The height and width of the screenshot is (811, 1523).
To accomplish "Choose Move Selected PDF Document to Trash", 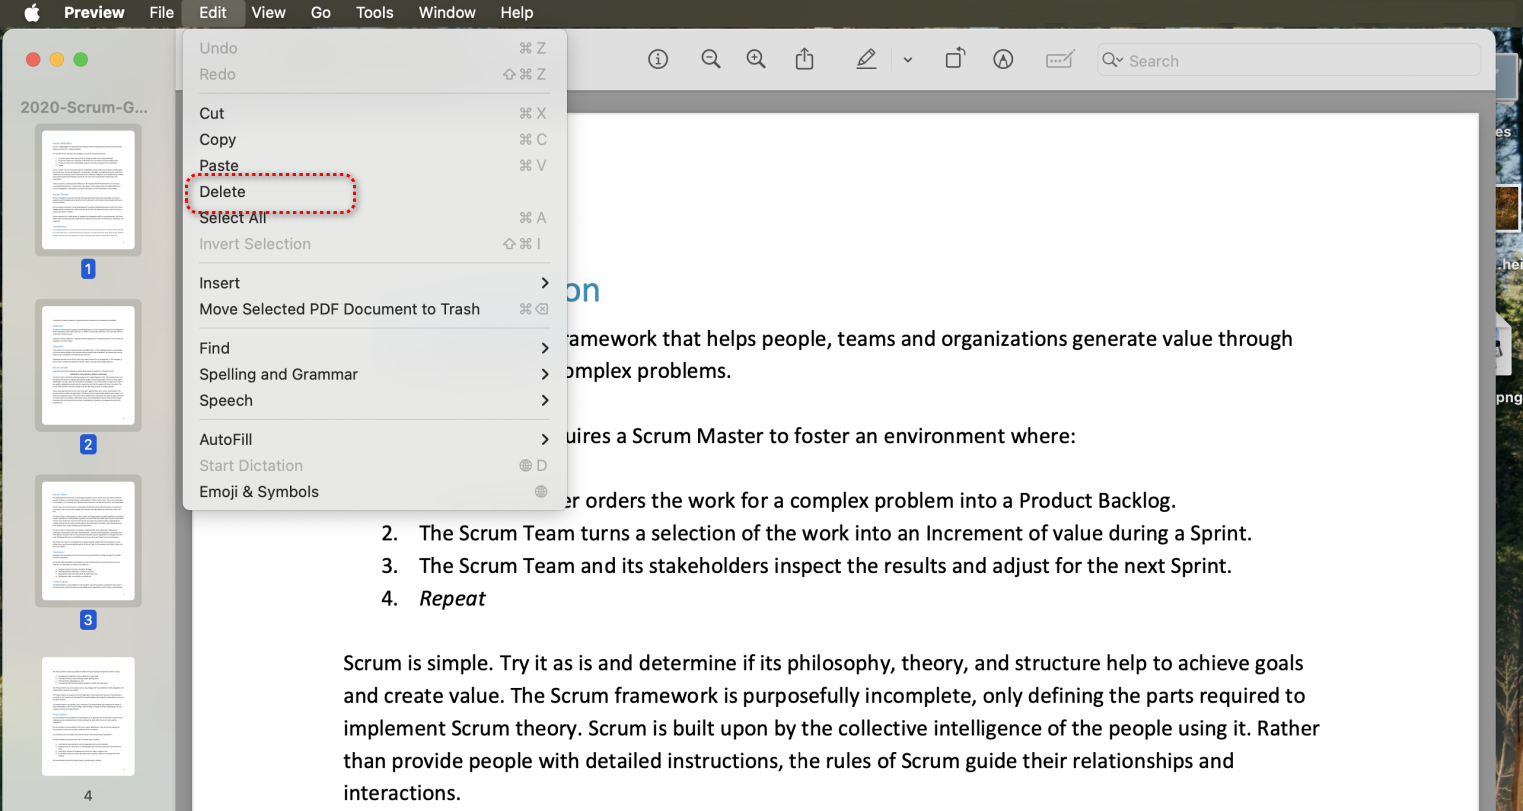I will (x=339, y=309).
